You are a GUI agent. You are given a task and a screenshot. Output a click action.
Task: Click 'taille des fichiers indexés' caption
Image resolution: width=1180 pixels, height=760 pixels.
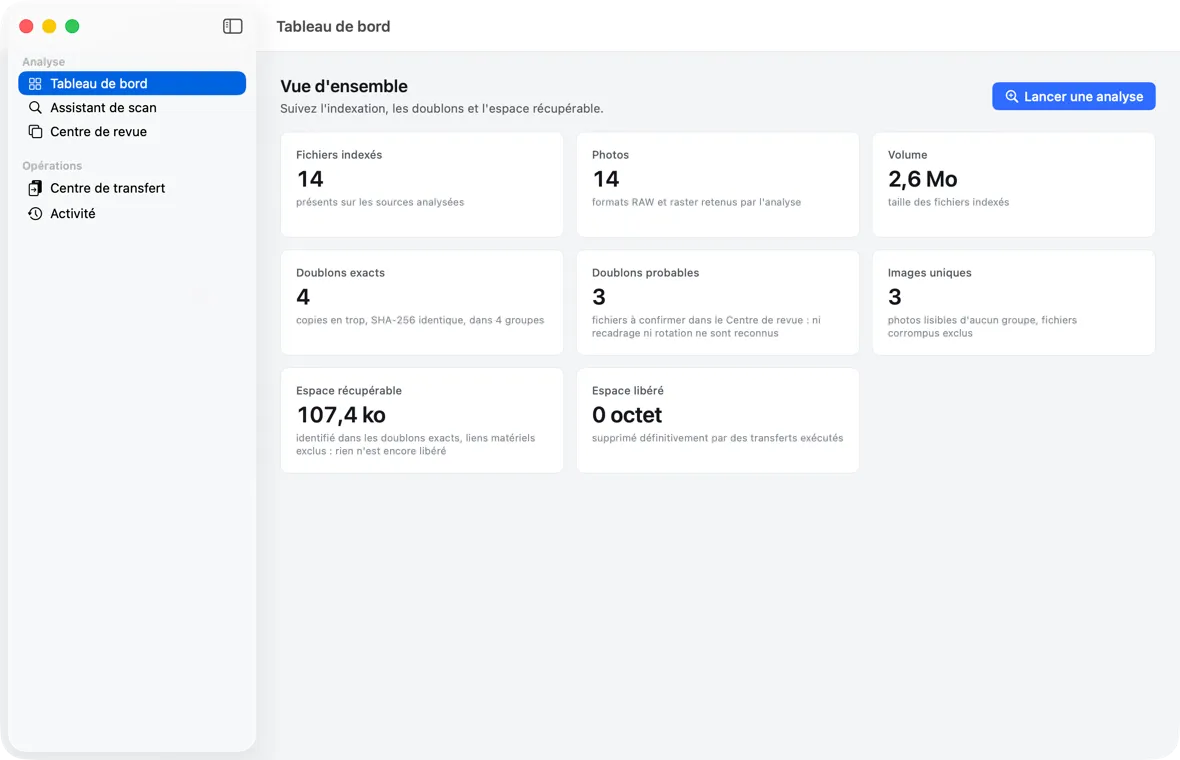pyautogui.click(x=948, y=202)
